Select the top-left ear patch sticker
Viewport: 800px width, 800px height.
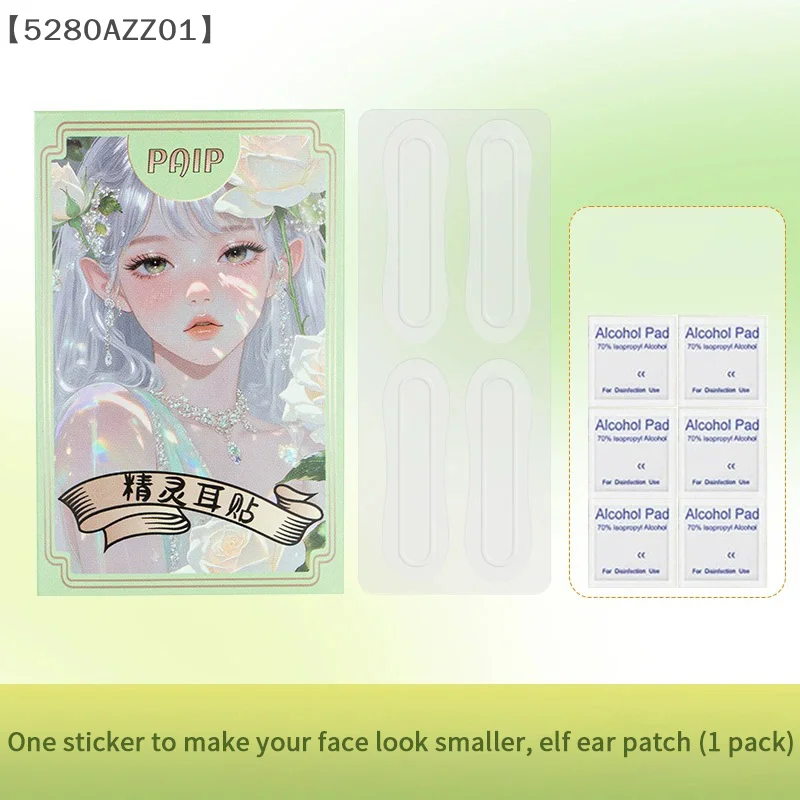pos(416,231)
